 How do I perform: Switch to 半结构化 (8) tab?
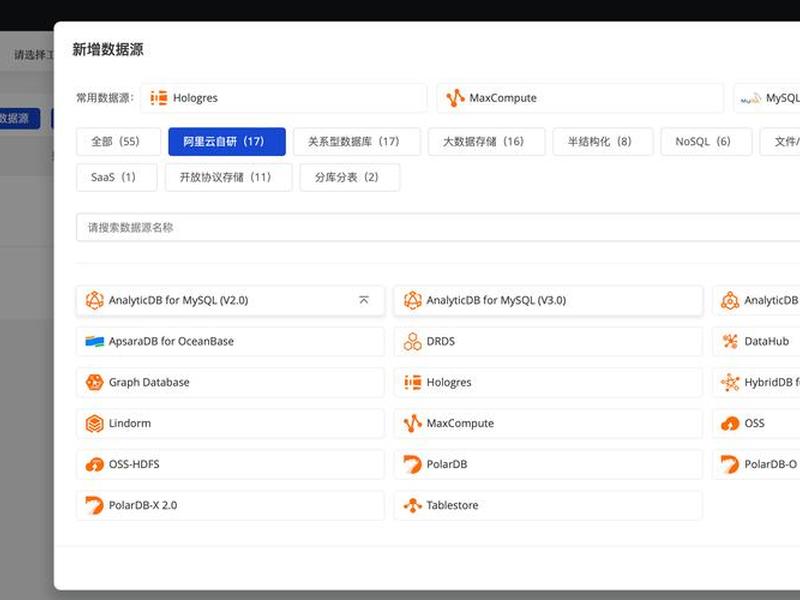[x=603, y=141]
